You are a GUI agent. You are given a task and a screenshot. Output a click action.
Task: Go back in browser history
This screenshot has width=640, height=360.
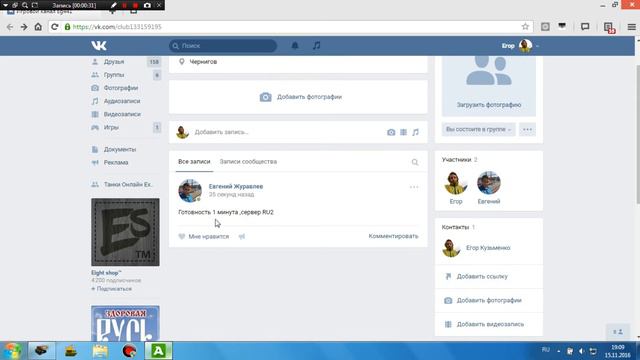click(x=10, y=27)
